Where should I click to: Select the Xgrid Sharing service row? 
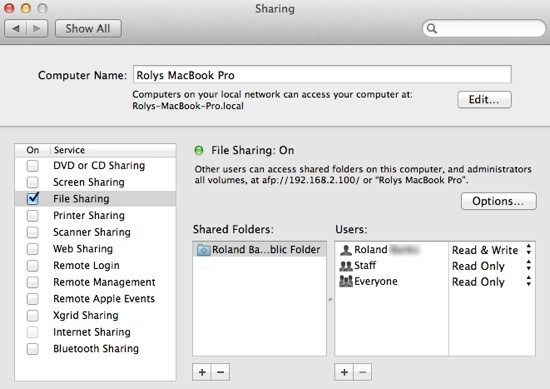coord(95,315)
